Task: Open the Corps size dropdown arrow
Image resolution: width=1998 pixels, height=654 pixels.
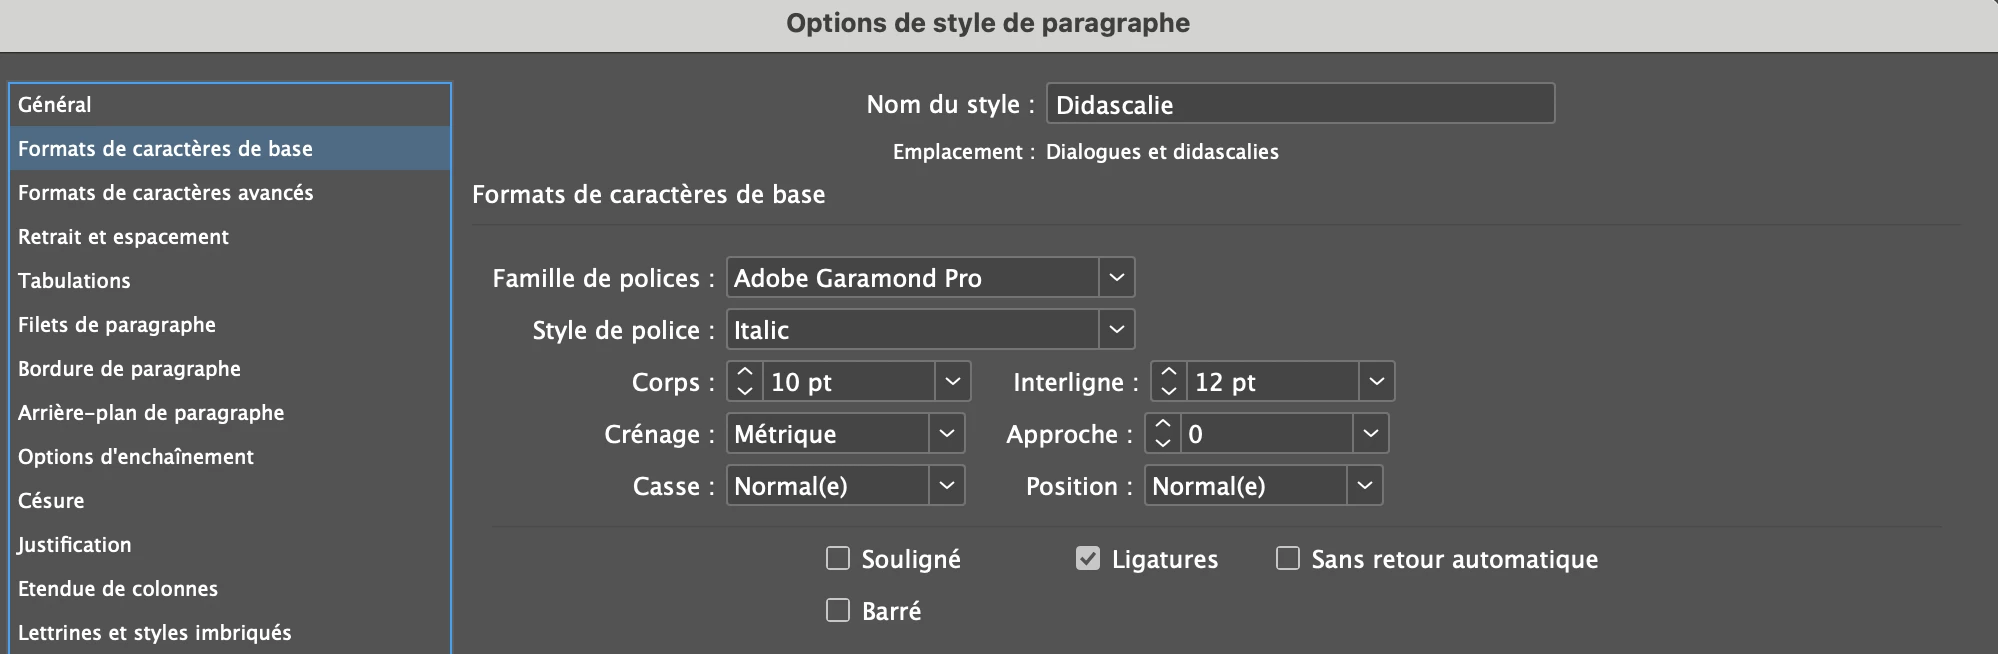Action: point(952,382)
